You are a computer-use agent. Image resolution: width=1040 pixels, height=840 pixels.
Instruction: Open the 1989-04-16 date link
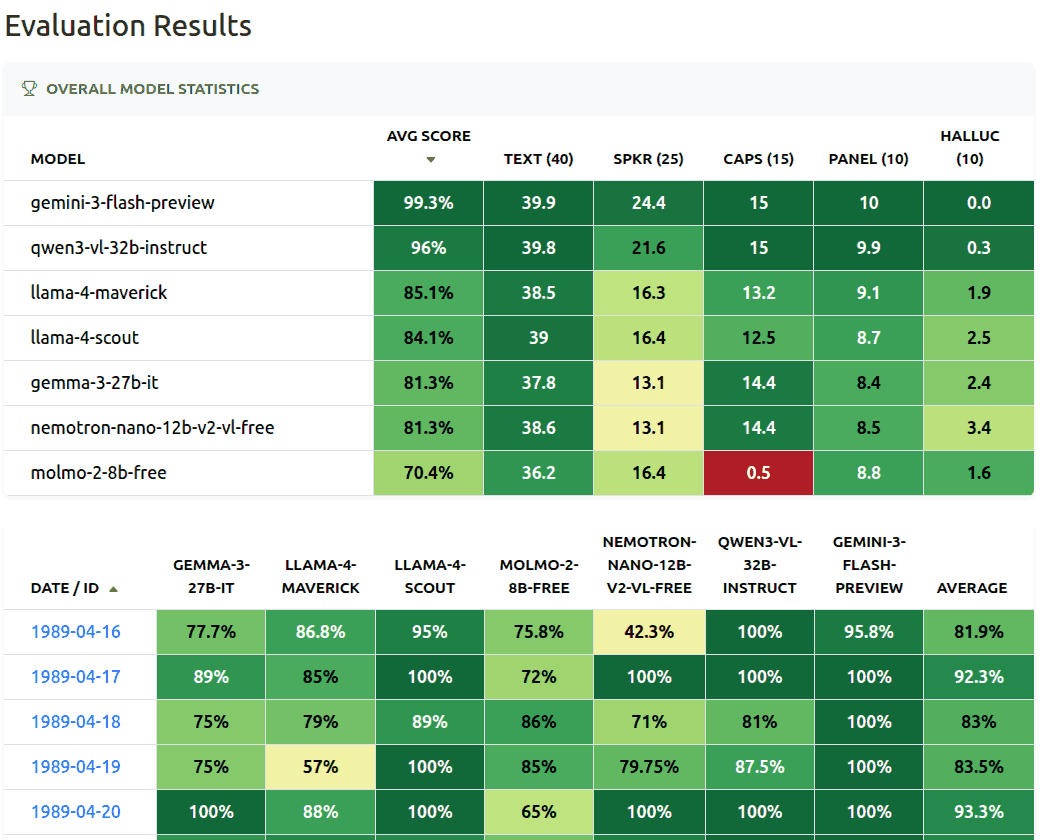pyautogui.click(x=76, y=632)
